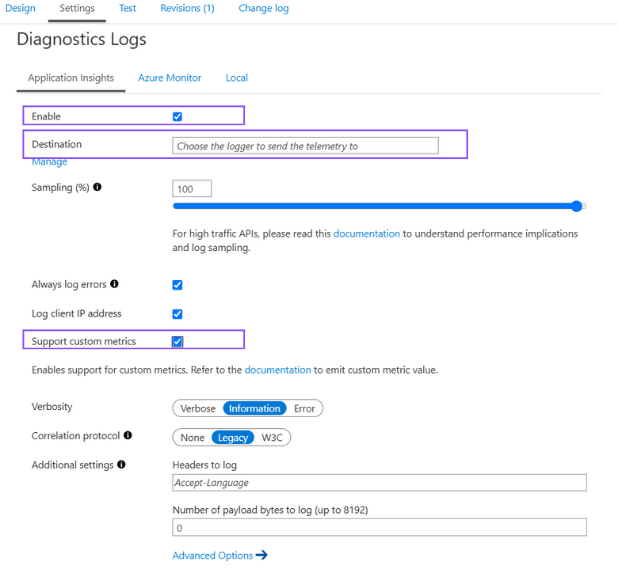This screenshot has width=619, height=570.
Task: Open the custom metrics documentation link
Action: 278,370
